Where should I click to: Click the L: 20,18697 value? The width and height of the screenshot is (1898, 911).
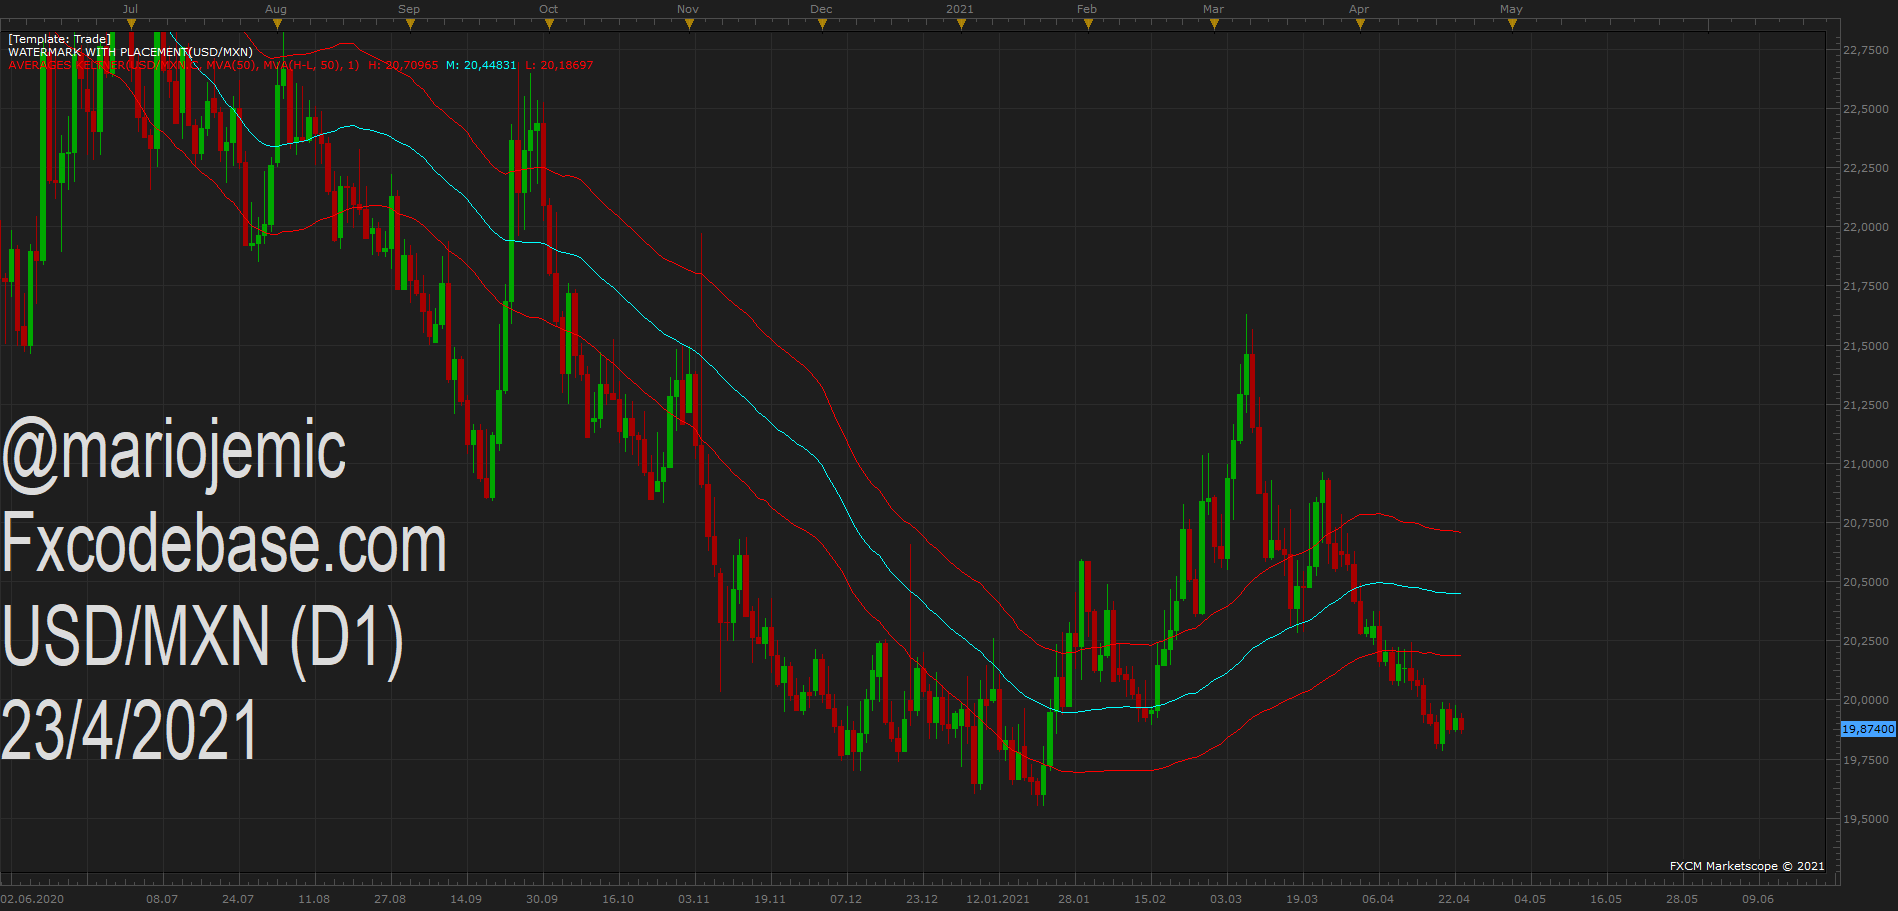pos(559,65)
